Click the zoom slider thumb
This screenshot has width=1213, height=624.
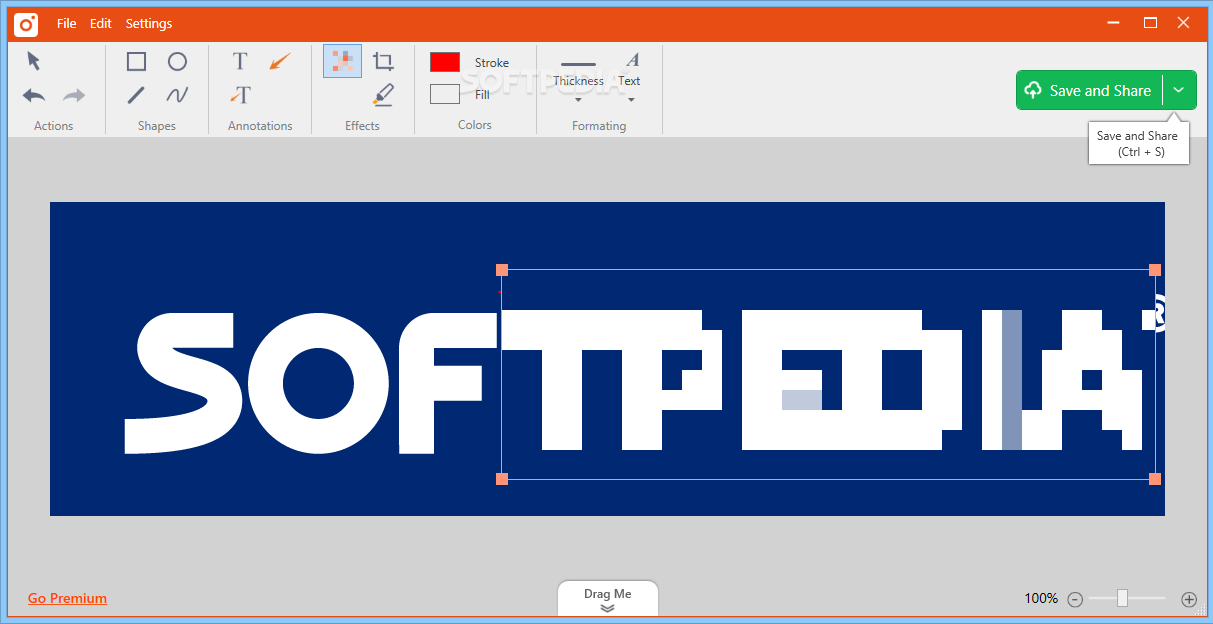click(1122, 598)
